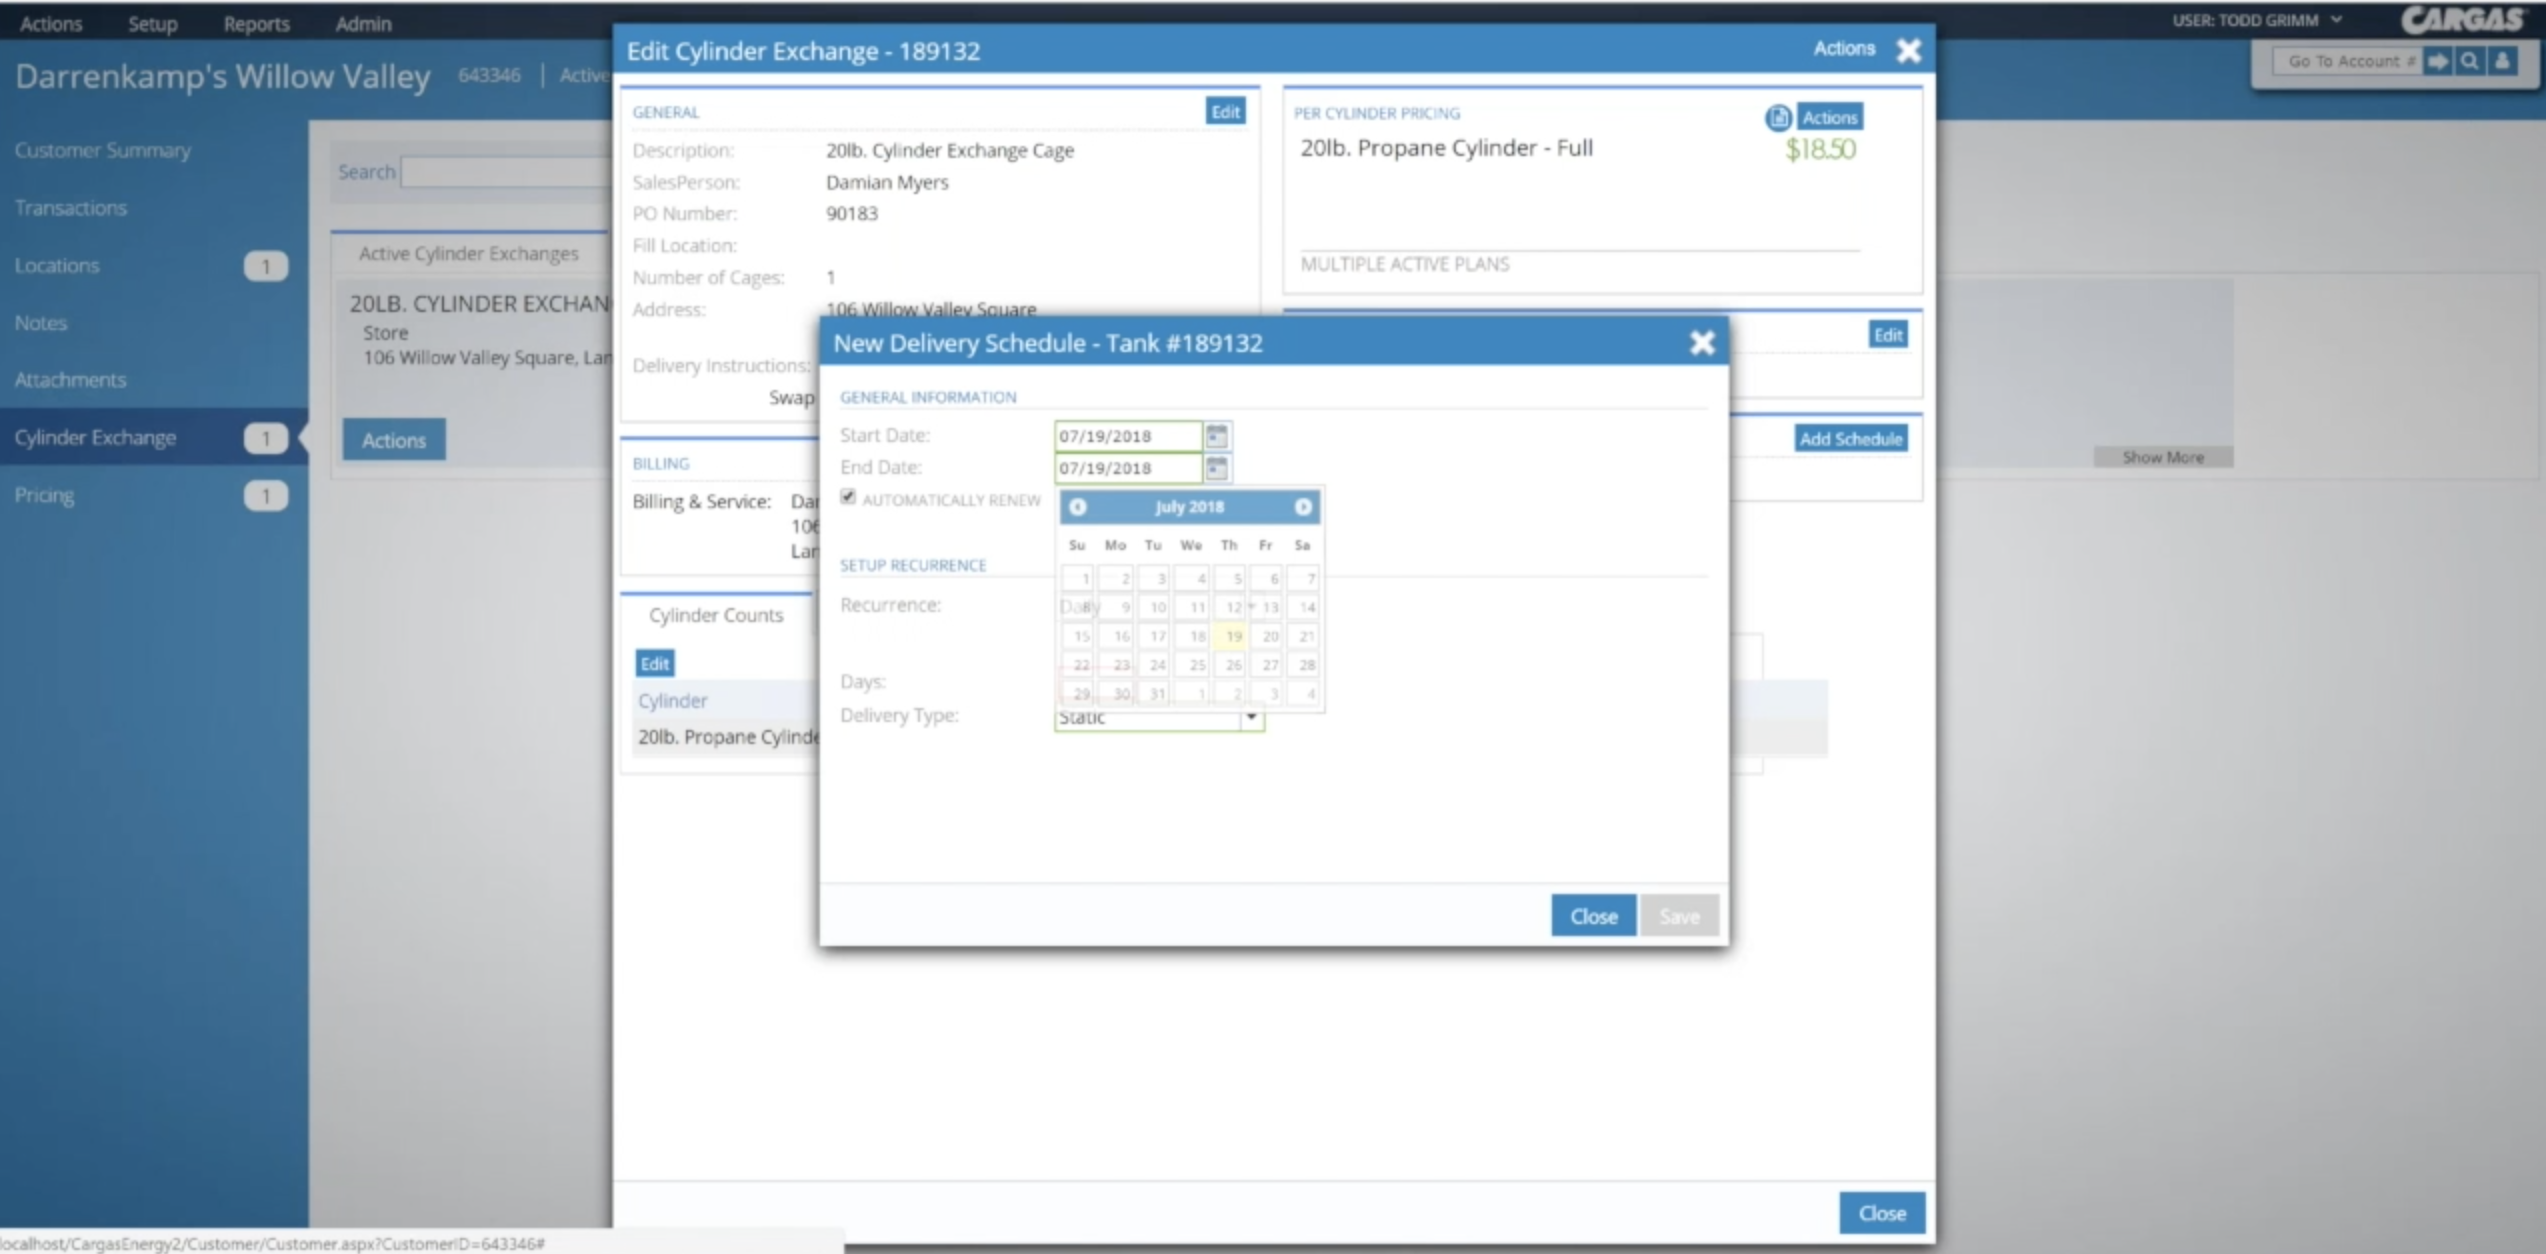Viewport: 2546px width, 1254px height.
Task: Click the person icon beside account search
Action: coord(2503,62)
